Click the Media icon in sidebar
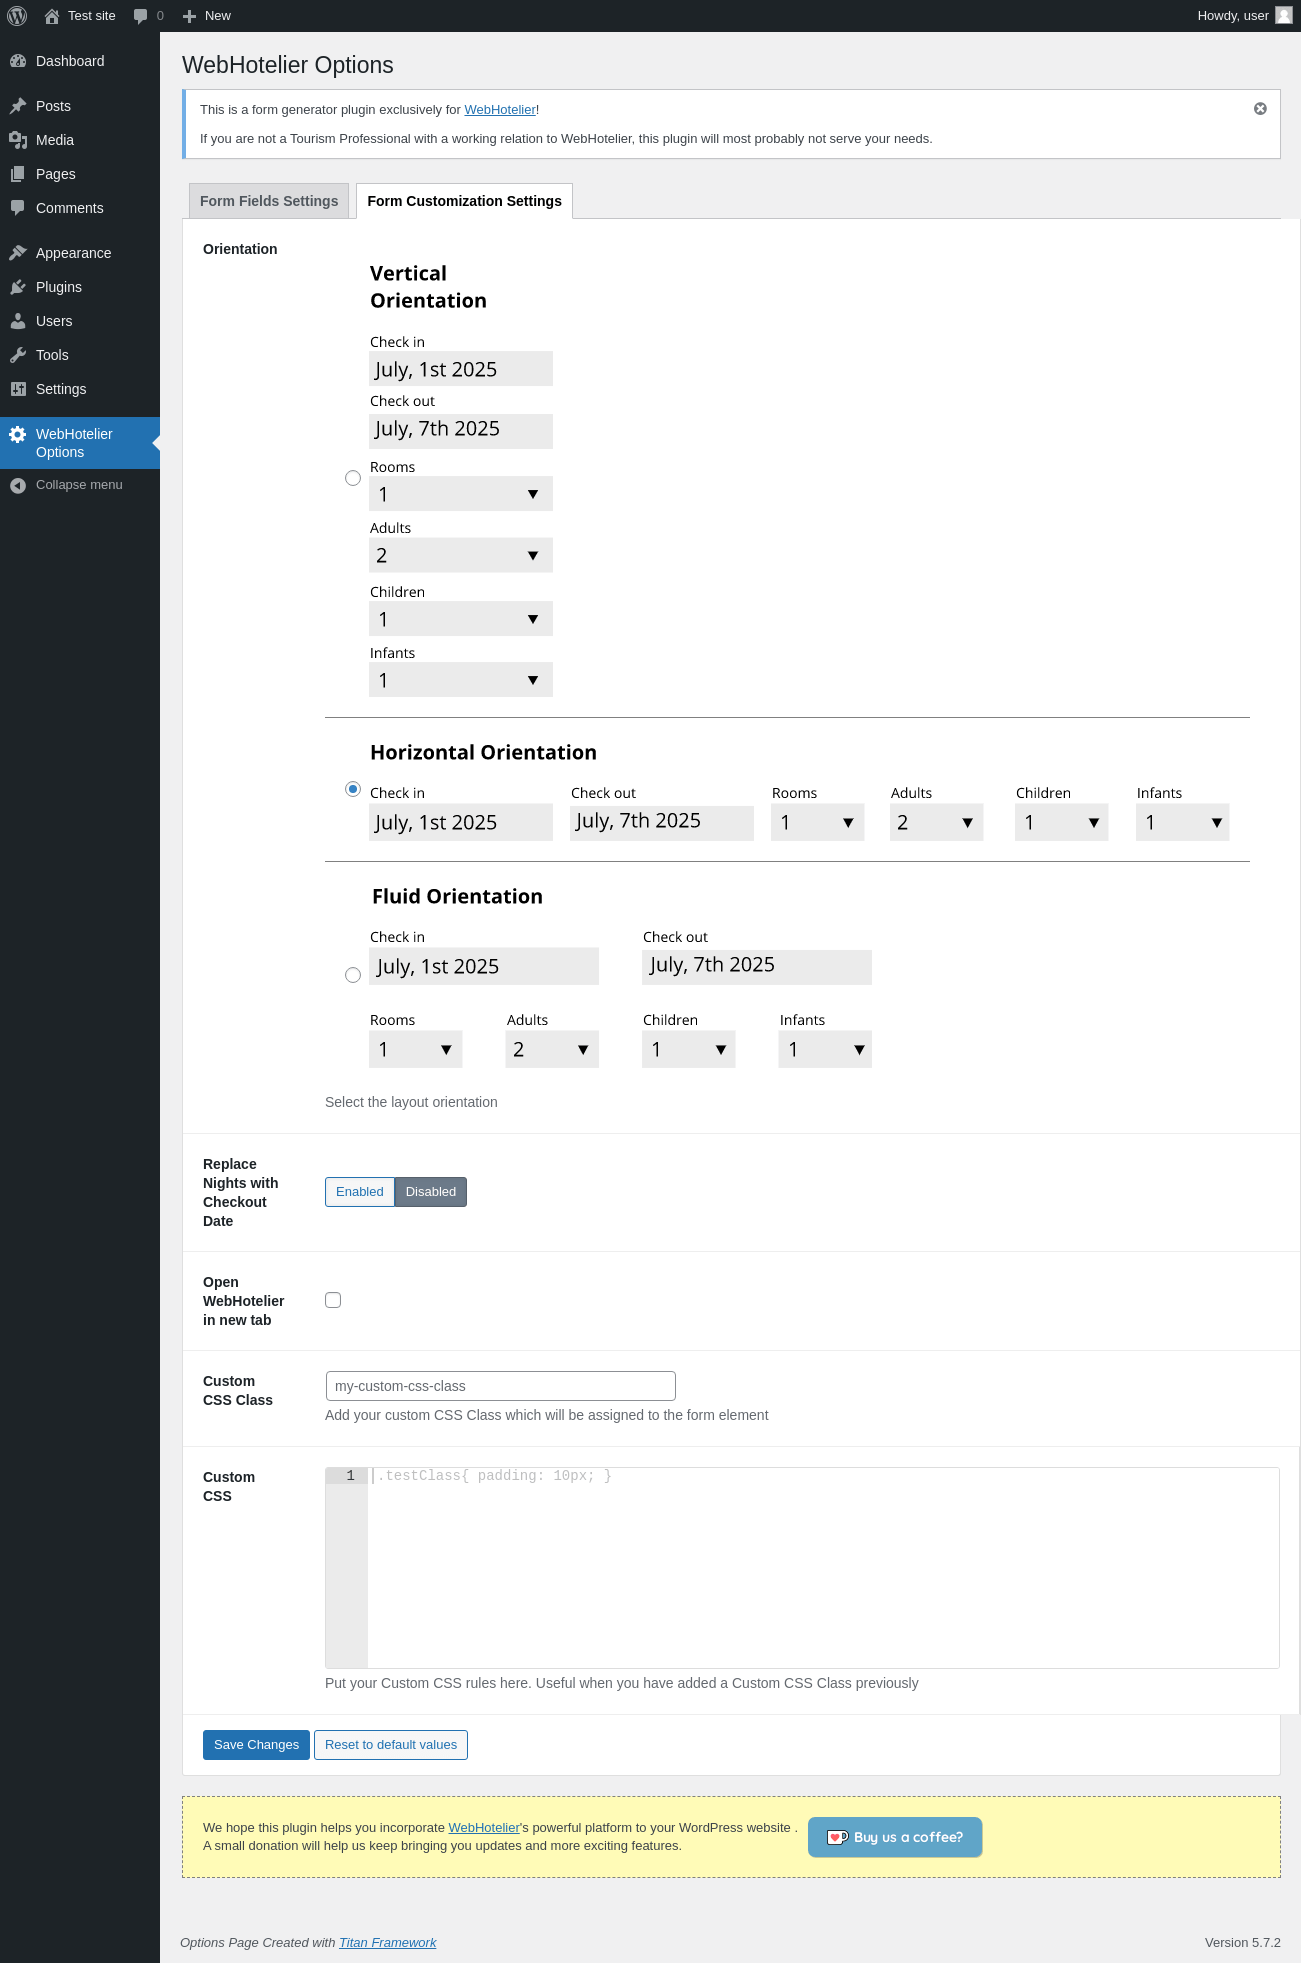The image size is (1301, 1963). [18, 140]
